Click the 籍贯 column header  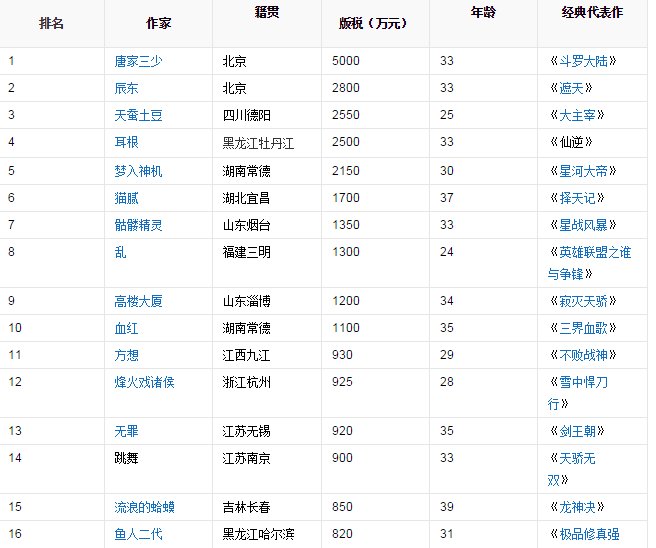tap(266, 12)
